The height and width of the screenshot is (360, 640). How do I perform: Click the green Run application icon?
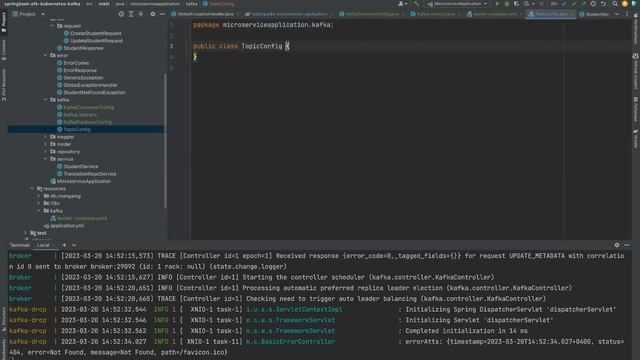[x=497, y=4]
